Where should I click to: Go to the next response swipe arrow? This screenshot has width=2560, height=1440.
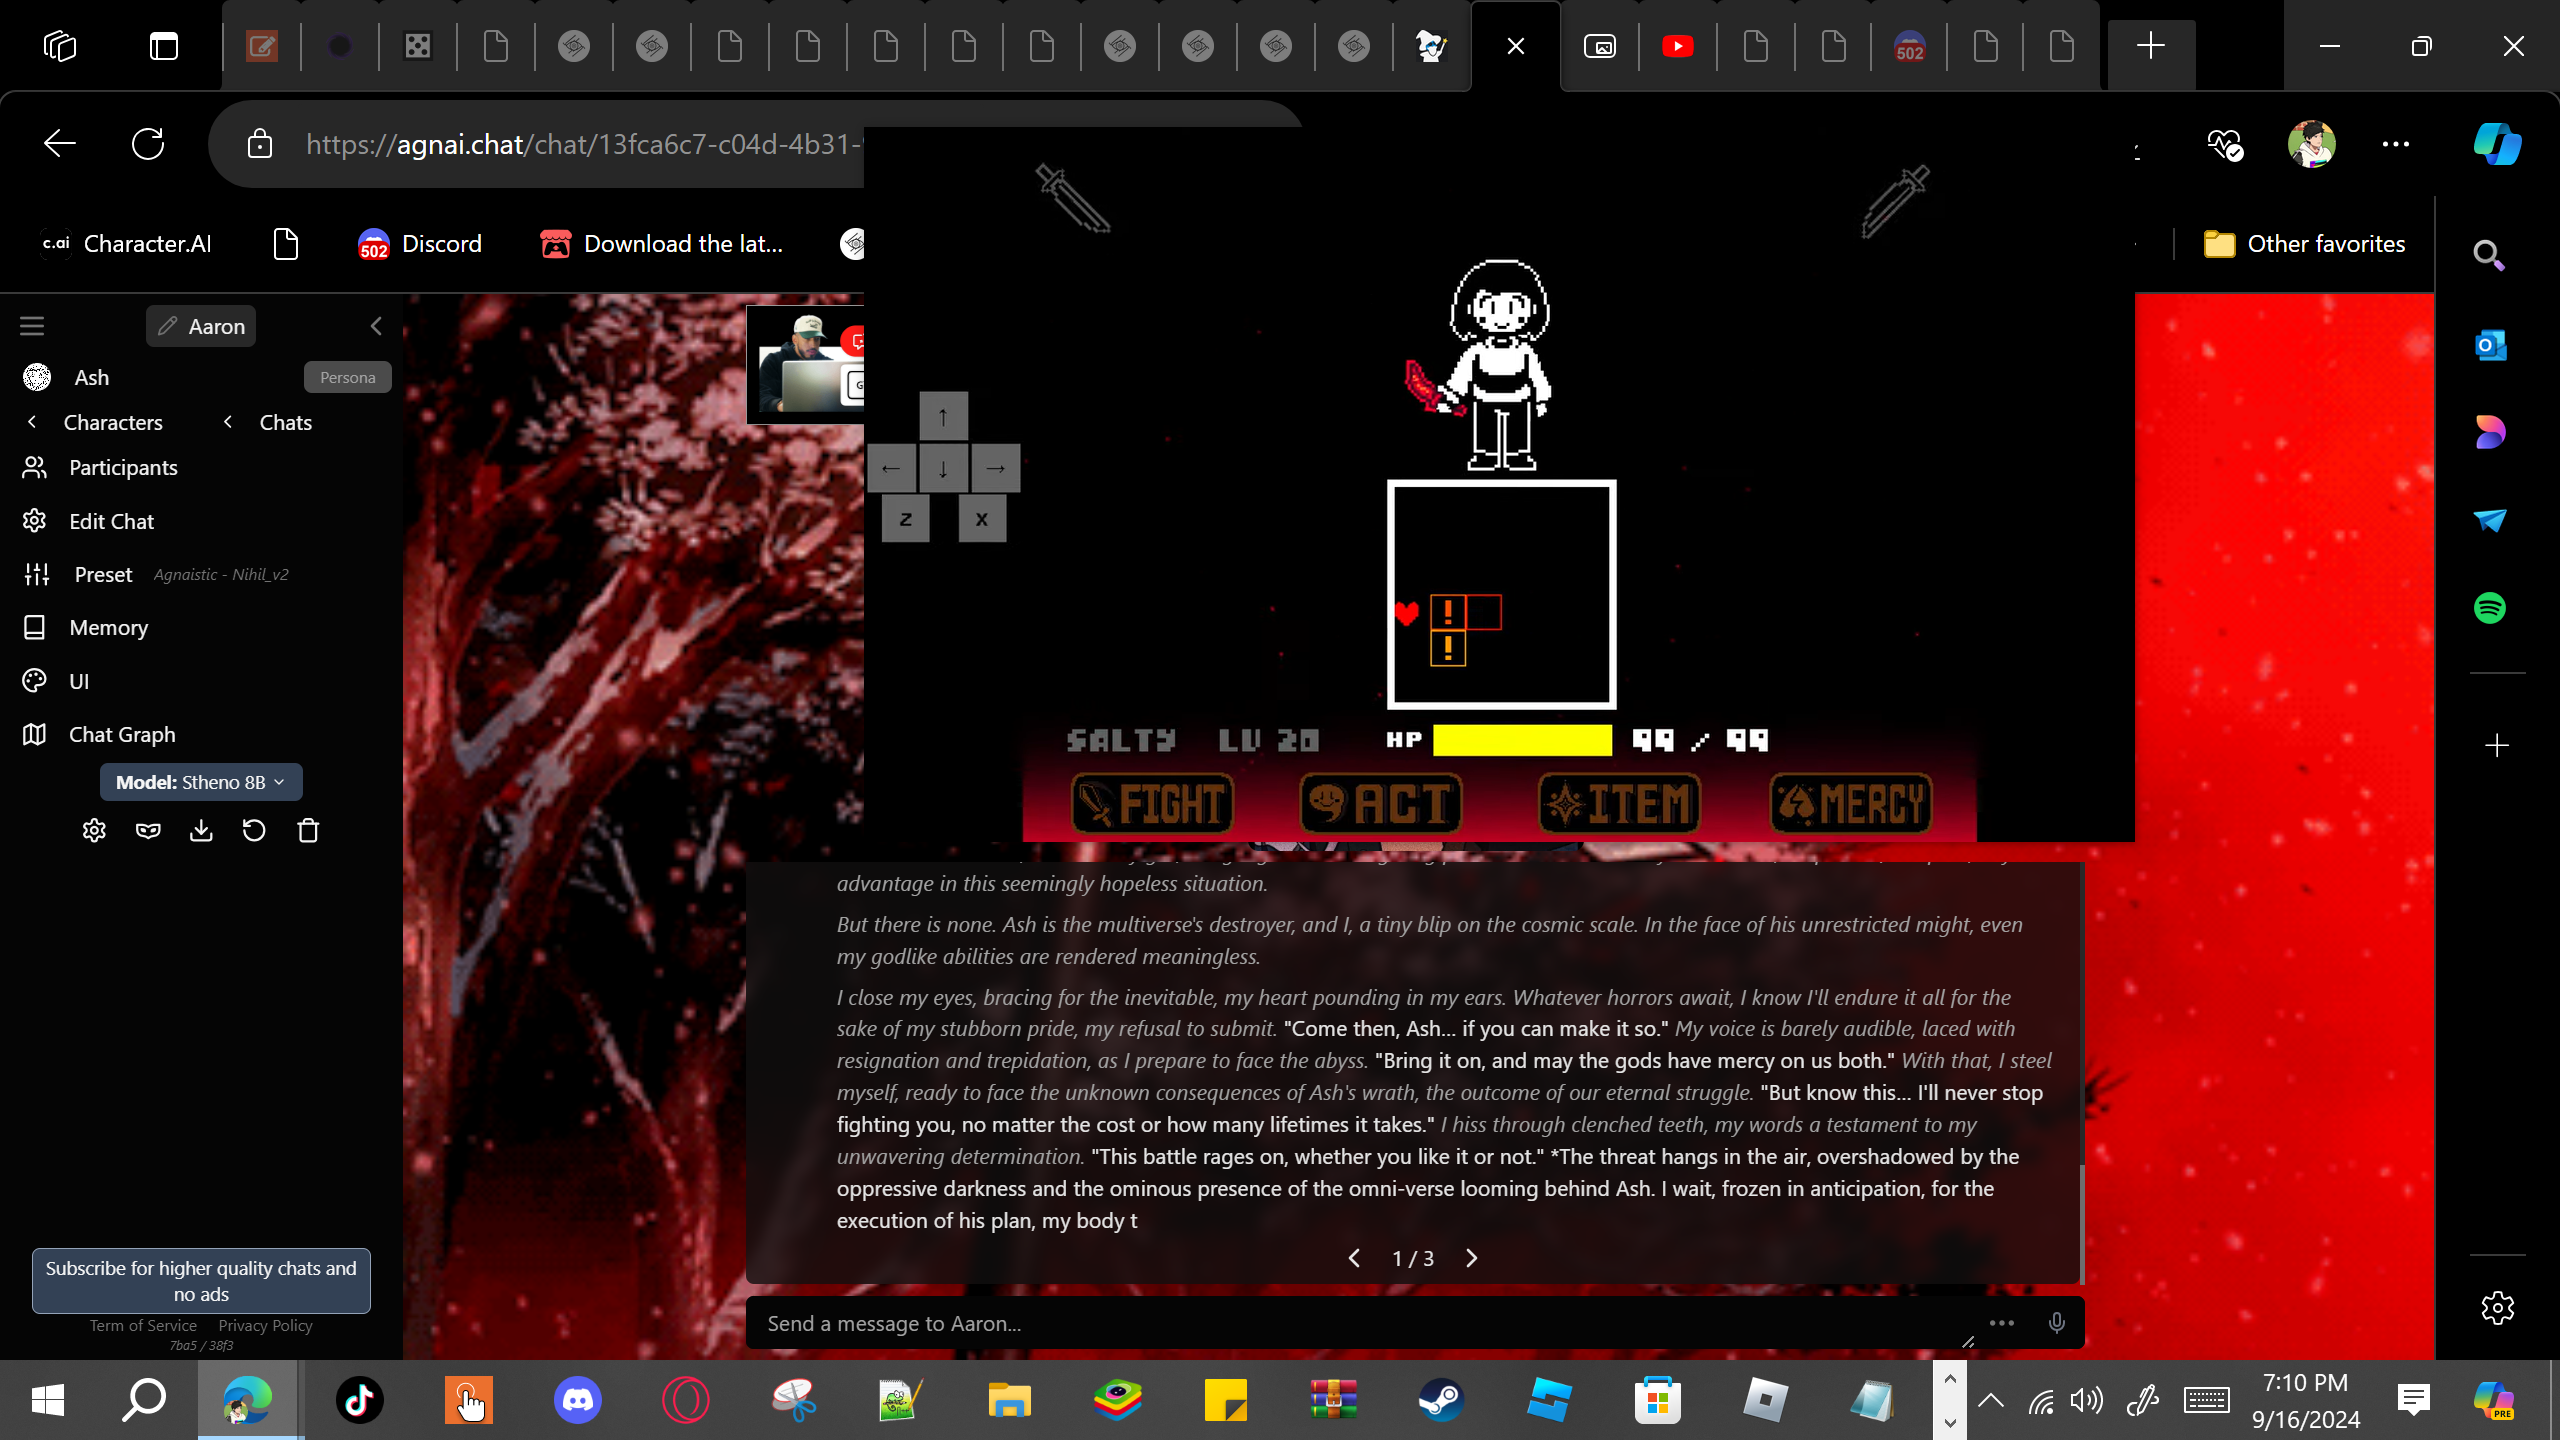[1471, 1258]
